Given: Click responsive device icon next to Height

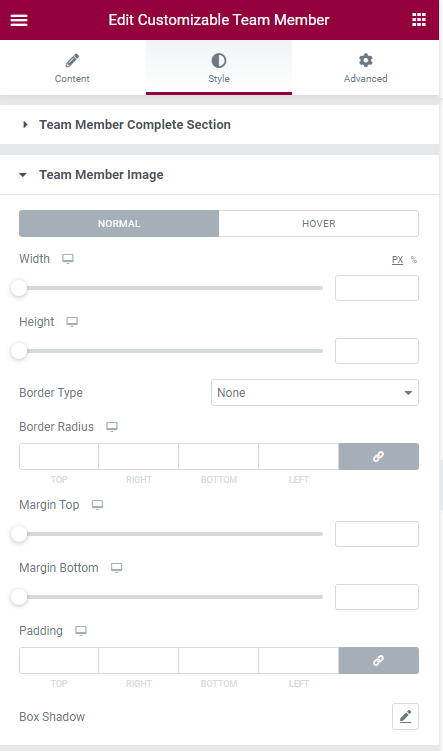Looking at the screenshot, I should [x=72, y=322].
